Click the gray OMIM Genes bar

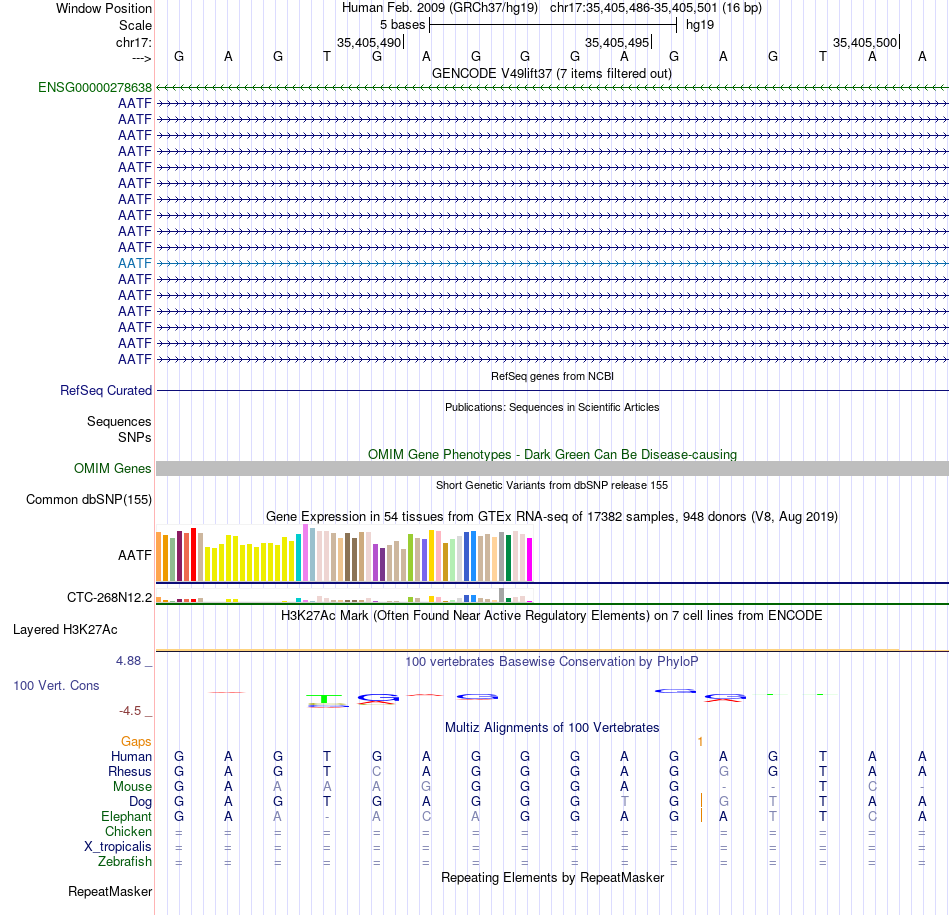pyautogui.click(x=552, y=468)
